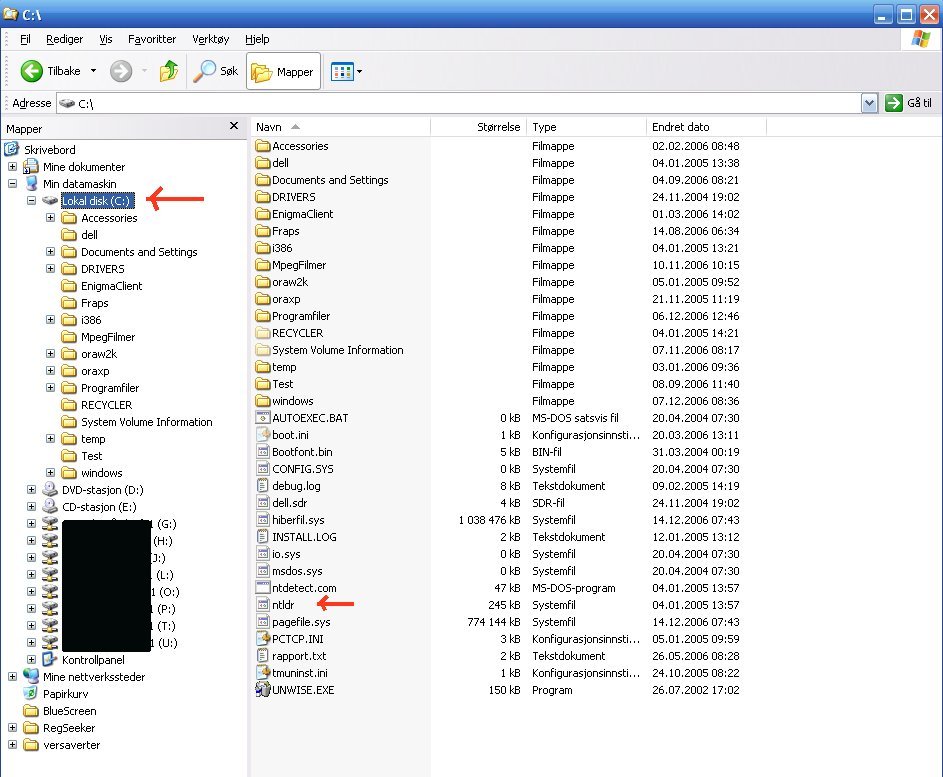
Task: Sort by the Størrelse column header
Action: (479, 127)
